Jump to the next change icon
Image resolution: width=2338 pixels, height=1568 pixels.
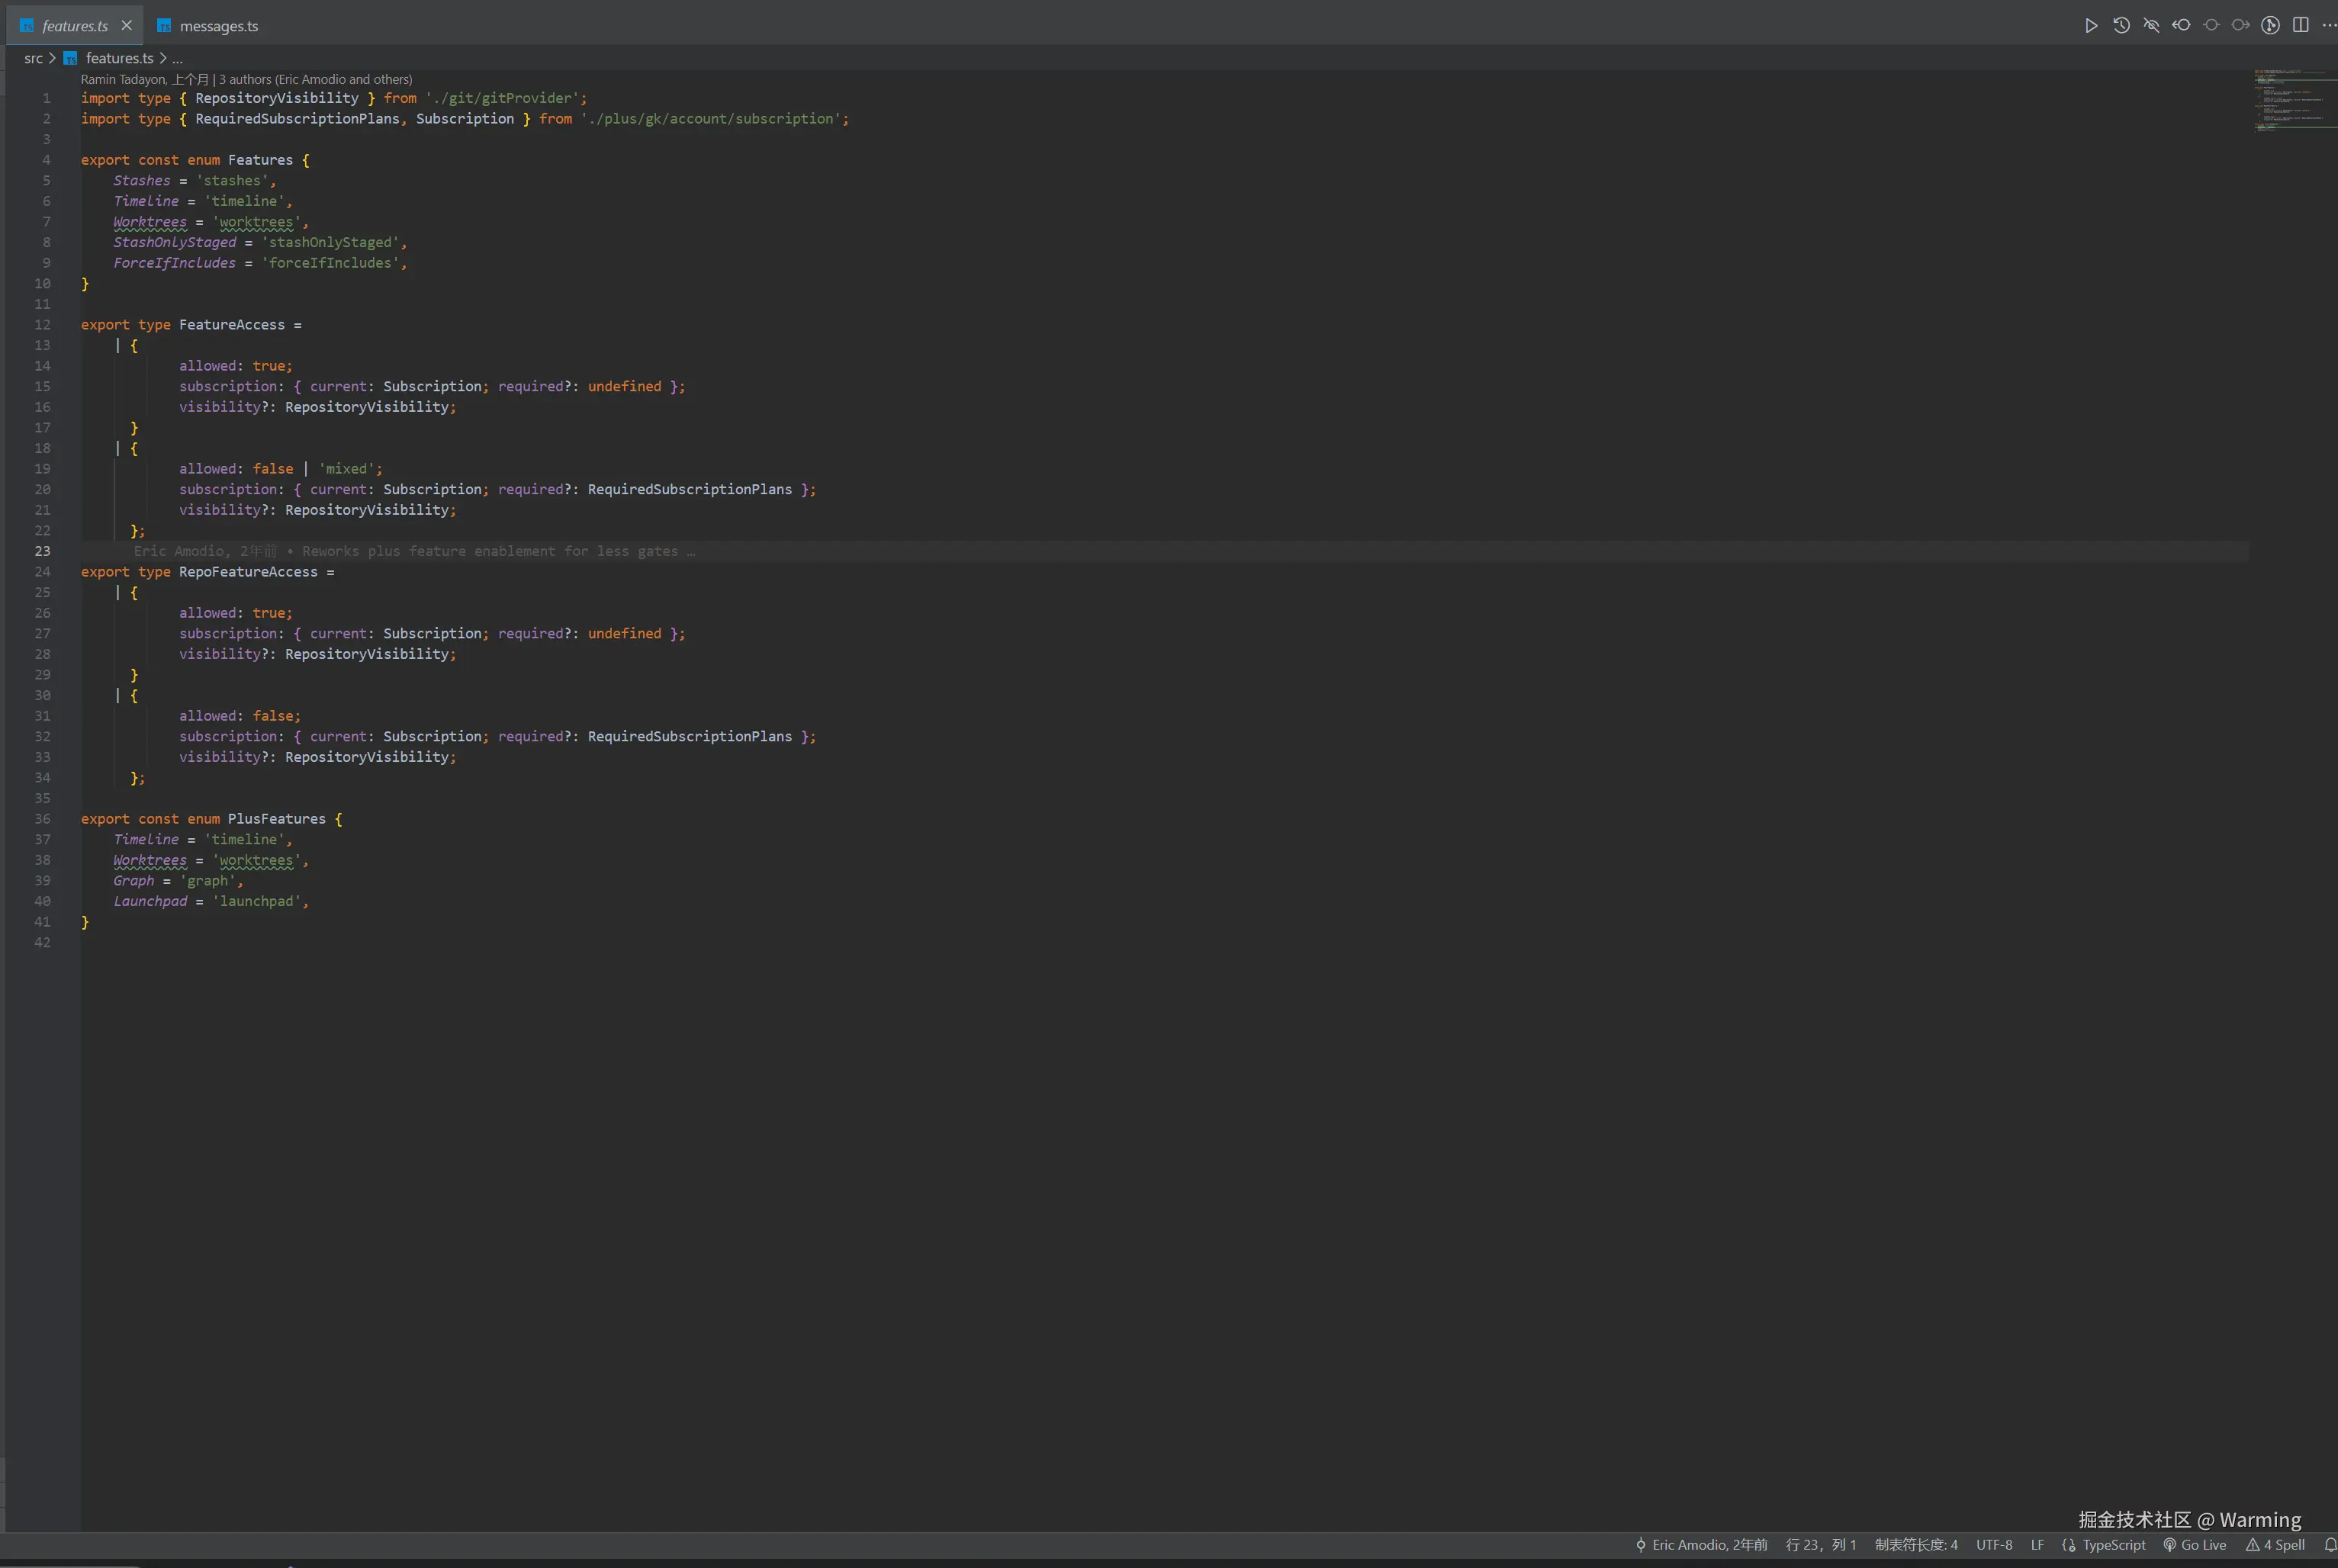point(2240,25)
